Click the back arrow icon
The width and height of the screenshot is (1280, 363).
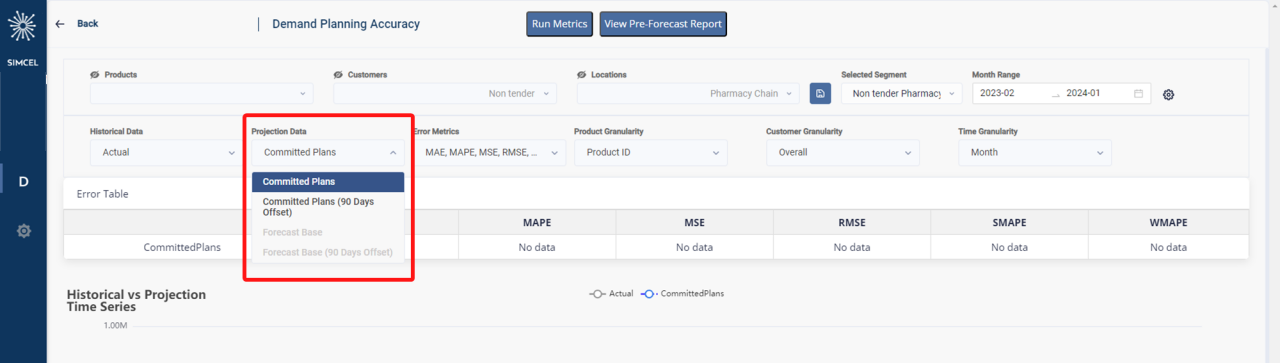point(60,24)
